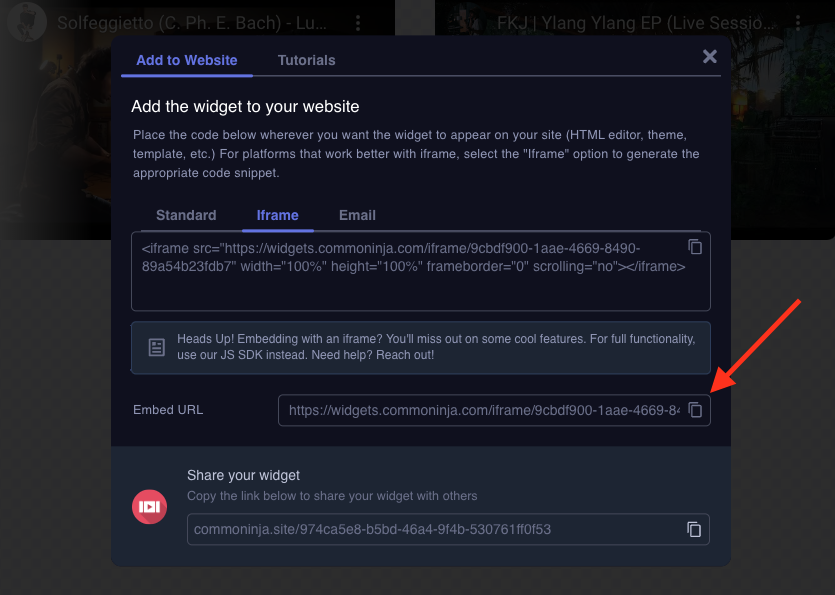Open the FKJ video three-dot menu
Screen dimensions: 835x595
(797, 22)
